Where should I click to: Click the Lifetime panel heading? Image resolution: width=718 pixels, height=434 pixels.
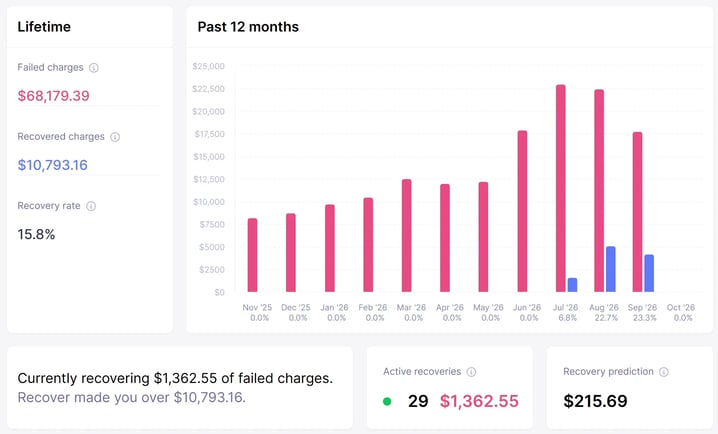(44, 27)
